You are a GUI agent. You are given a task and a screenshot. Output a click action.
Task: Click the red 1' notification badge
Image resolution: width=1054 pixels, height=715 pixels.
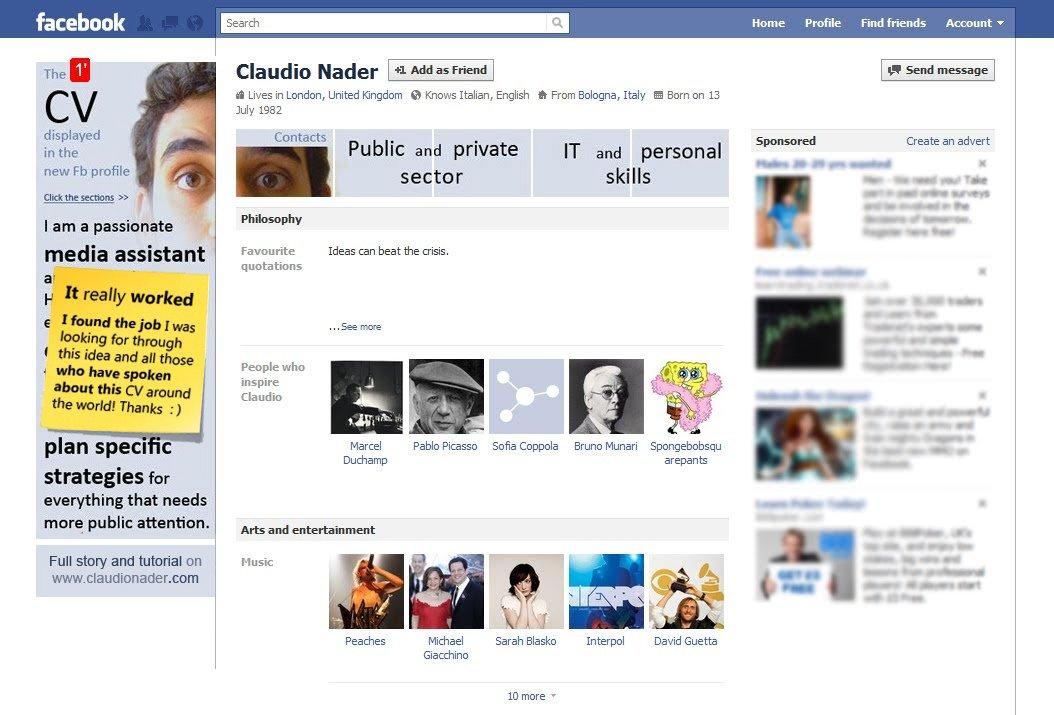80,69
